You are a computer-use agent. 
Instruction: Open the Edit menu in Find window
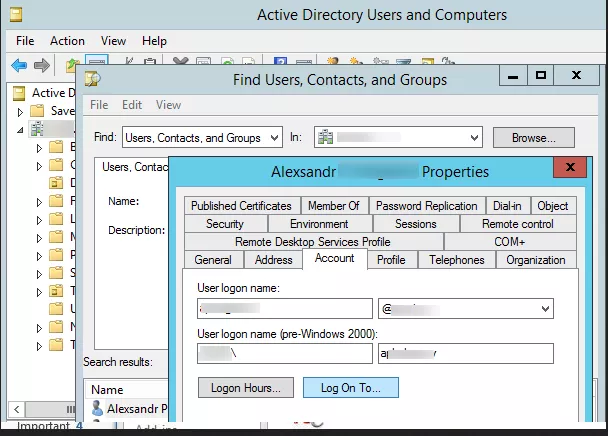tap(132, 105)
